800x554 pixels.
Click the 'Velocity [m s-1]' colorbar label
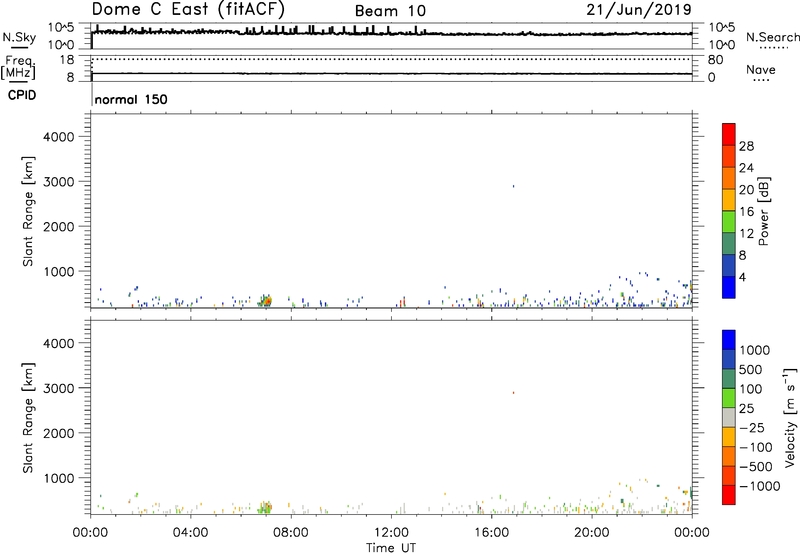coord(790,417)
